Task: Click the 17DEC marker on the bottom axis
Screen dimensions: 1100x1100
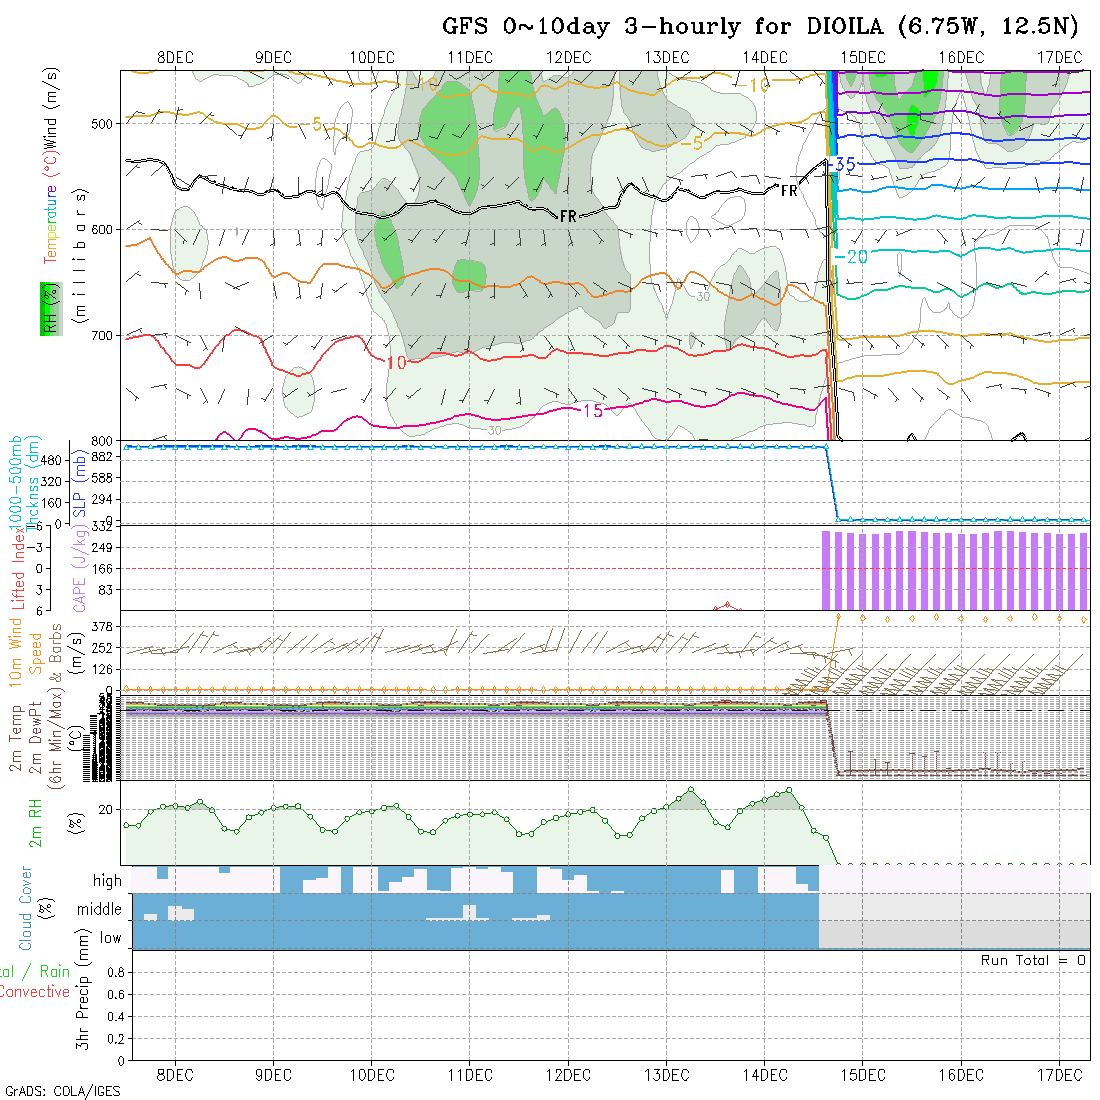Action: (x=1059, y=1074)
